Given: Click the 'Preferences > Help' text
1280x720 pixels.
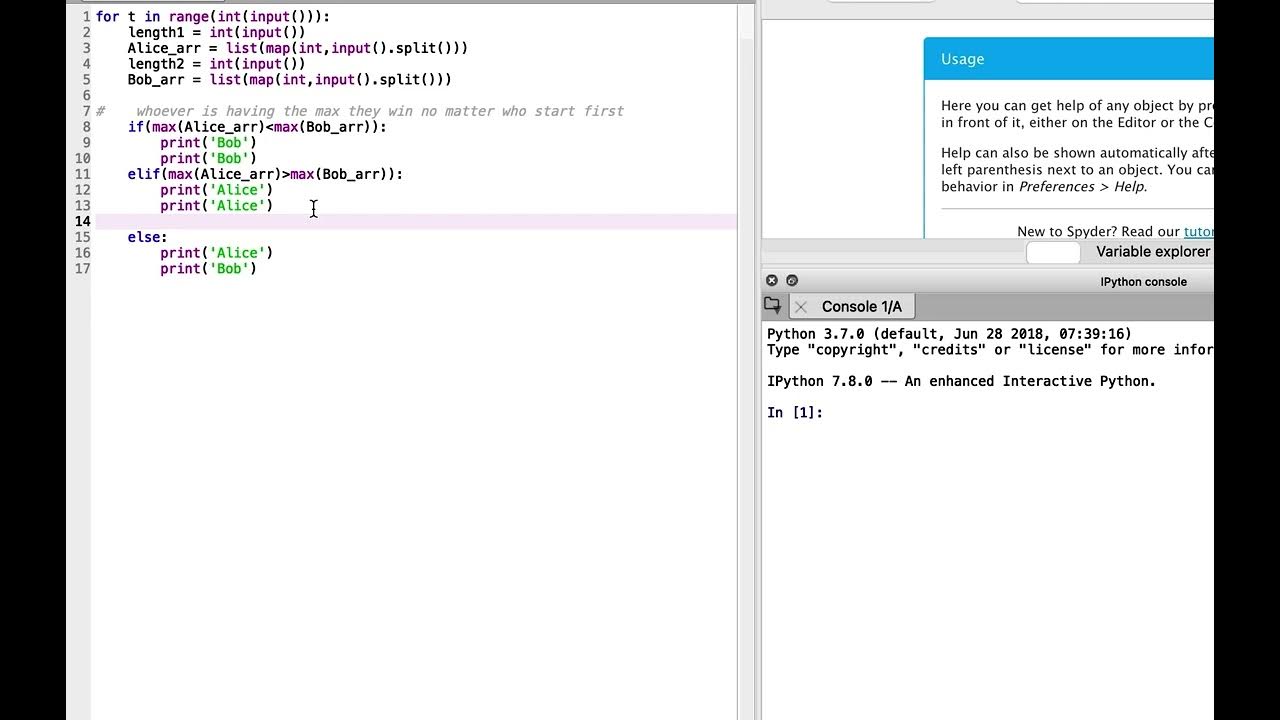Looking at the screenshot, I should pos(1082,187).
